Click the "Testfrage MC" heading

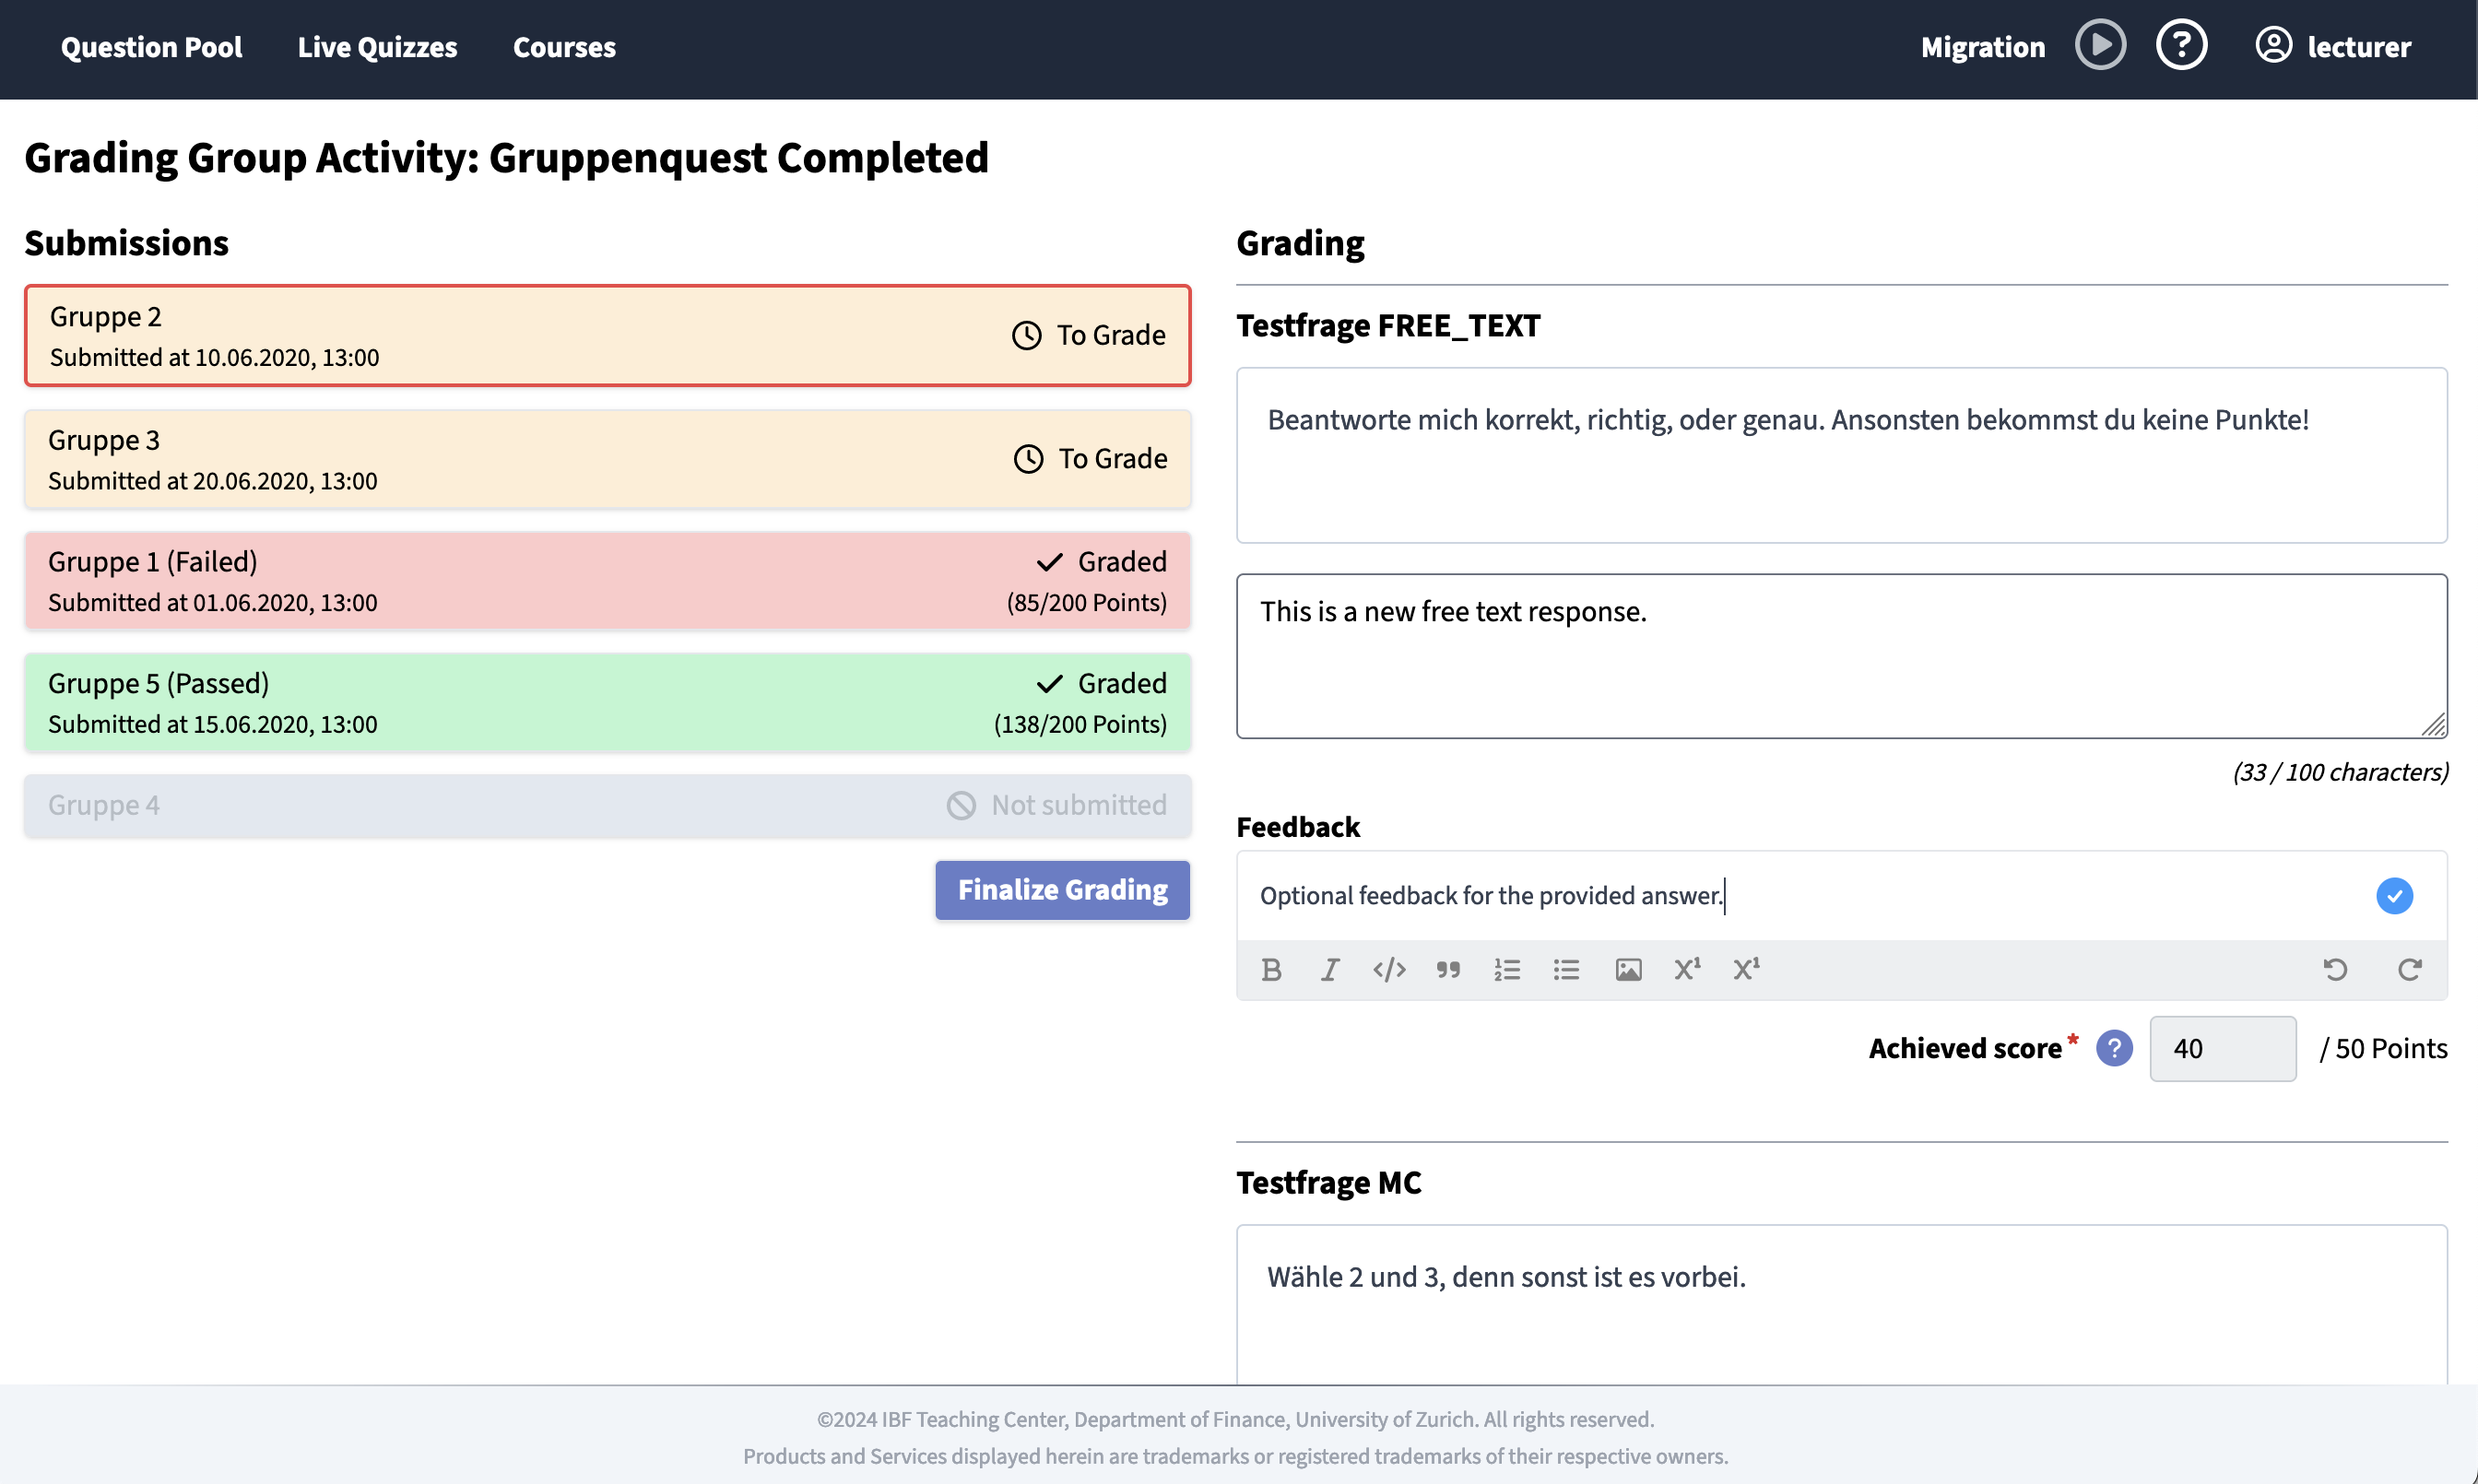pos(1328,1182)
